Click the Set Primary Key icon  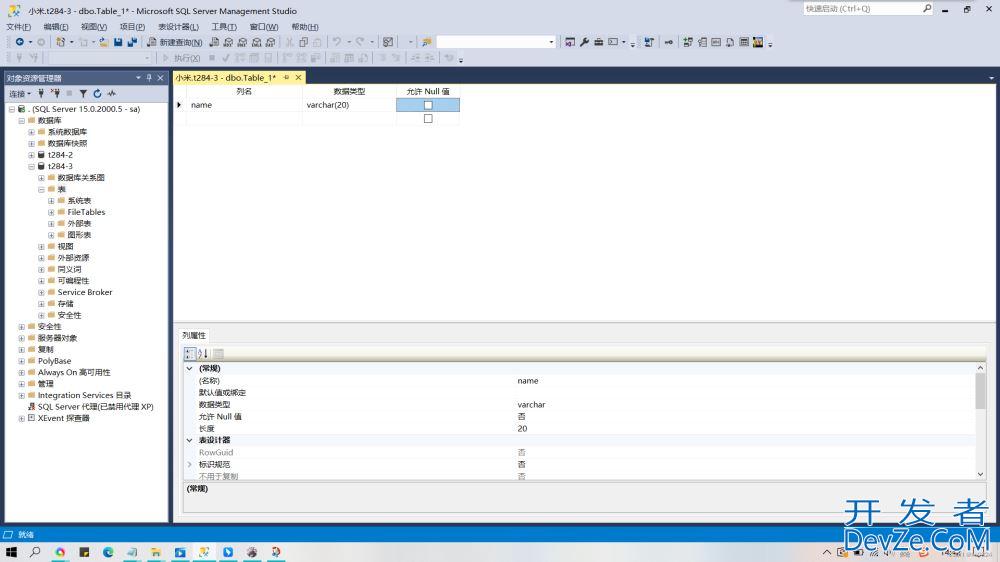[668, 42]
